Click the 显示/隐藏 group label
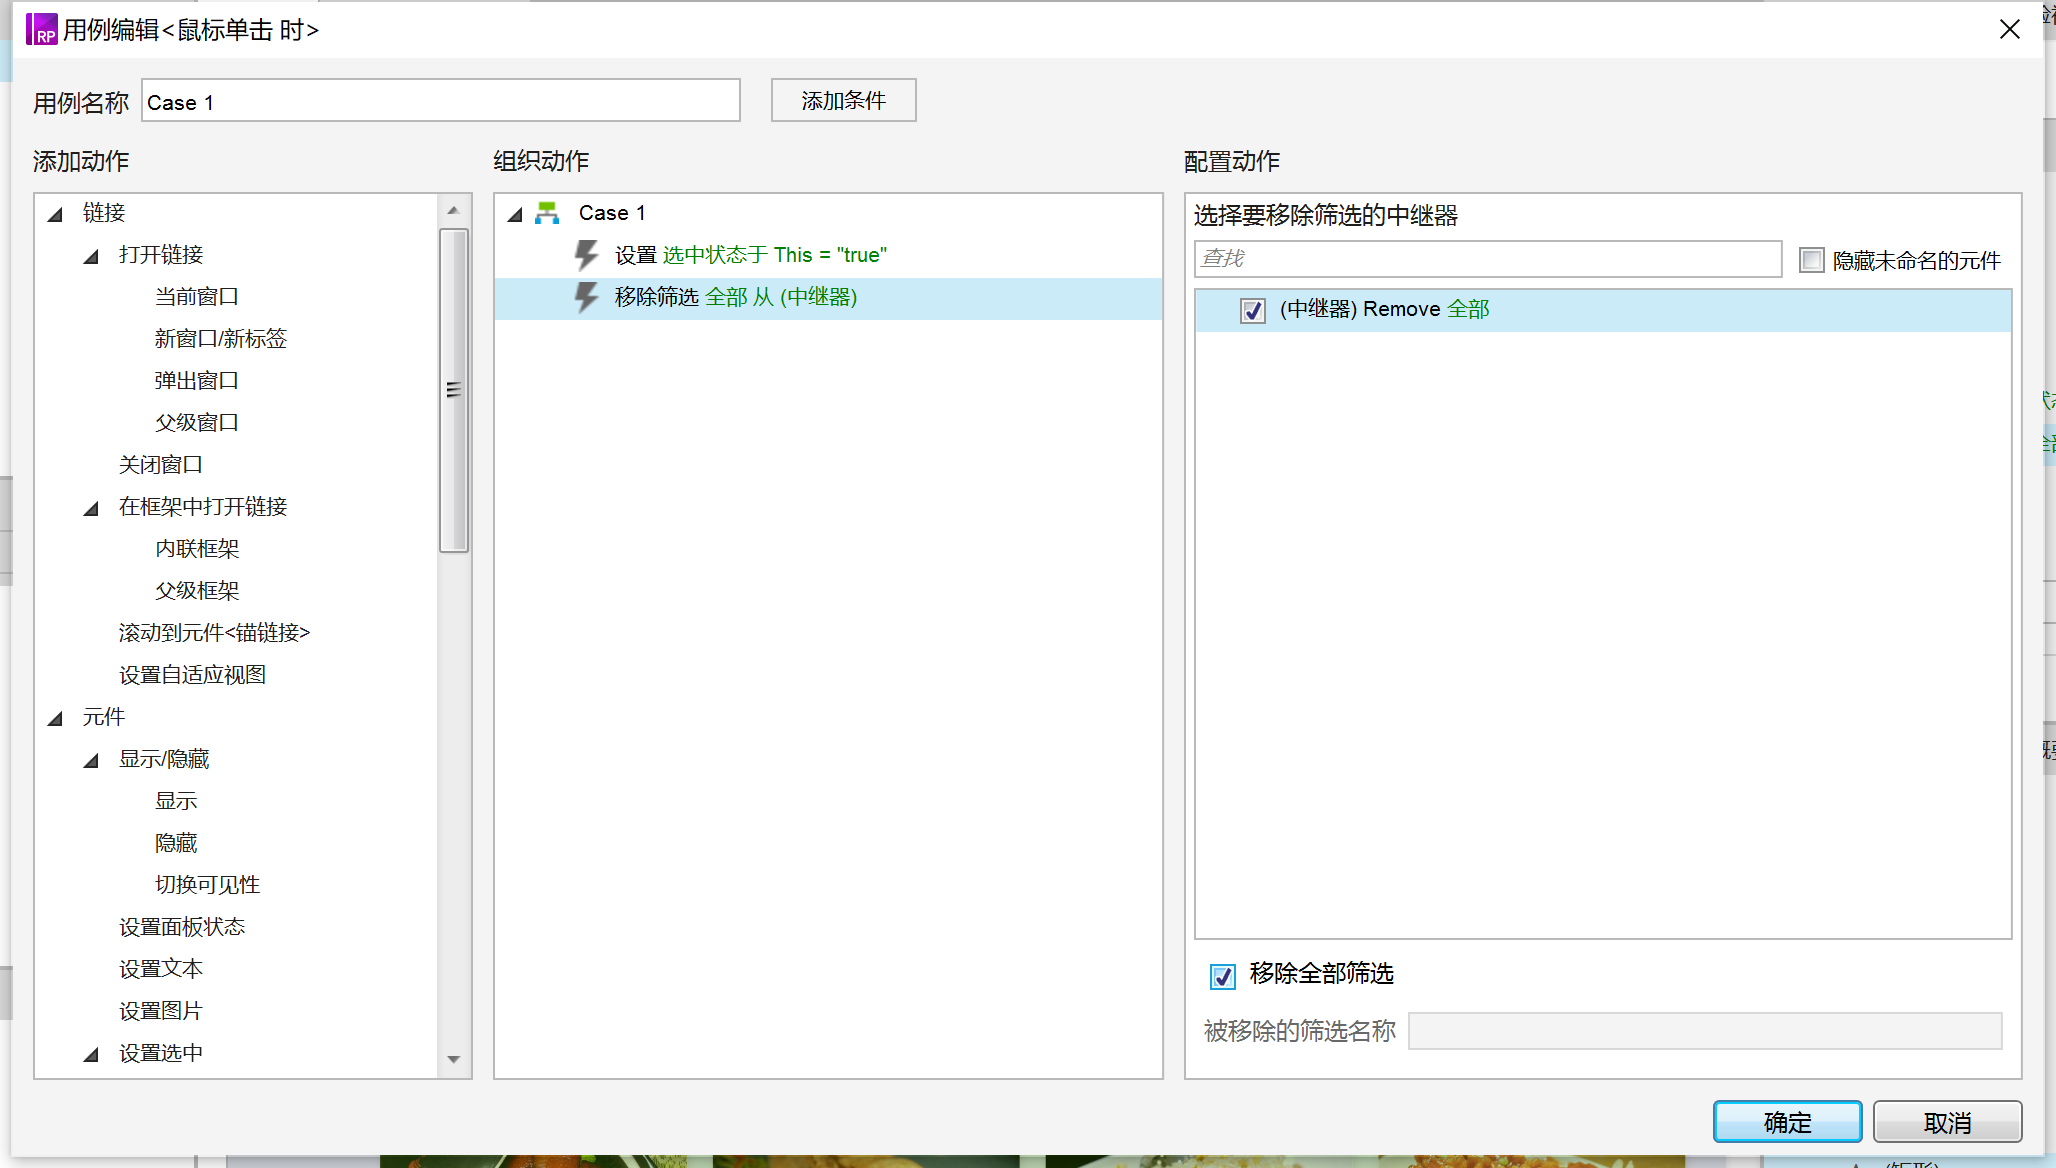 pos(164,759)
